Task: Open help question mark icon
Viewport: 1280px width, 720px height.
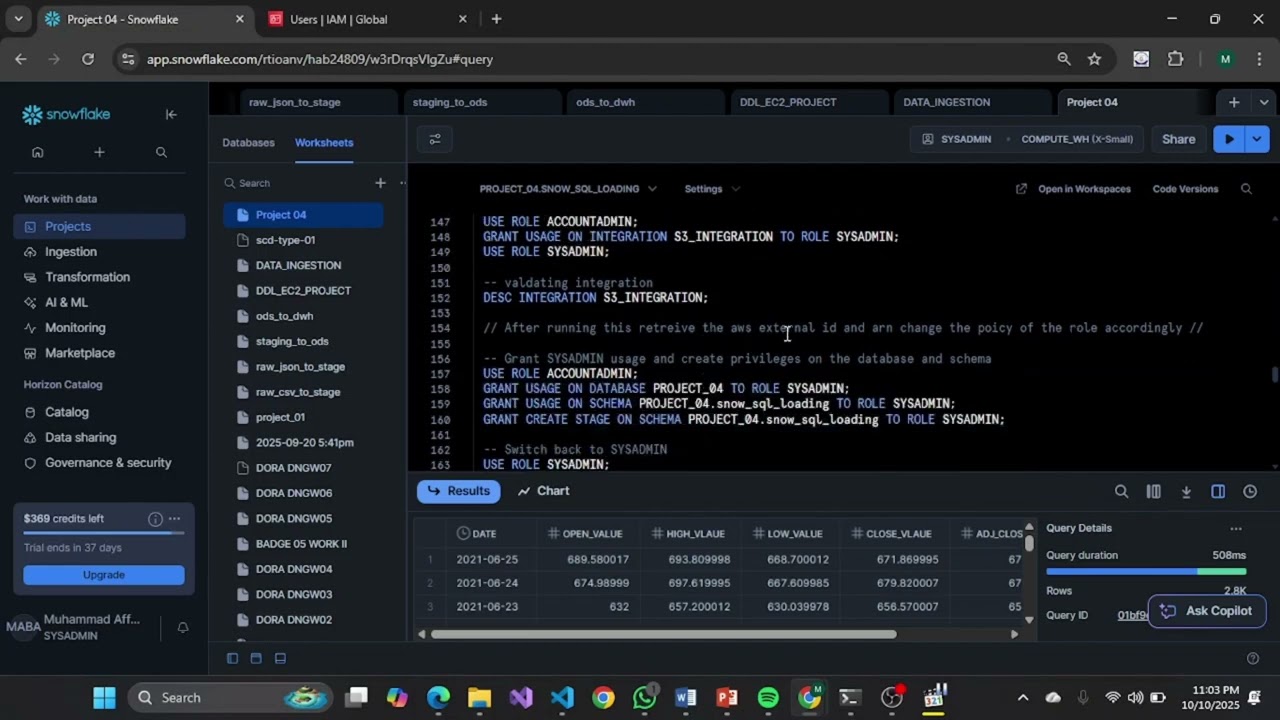Action: (1253, 658)
